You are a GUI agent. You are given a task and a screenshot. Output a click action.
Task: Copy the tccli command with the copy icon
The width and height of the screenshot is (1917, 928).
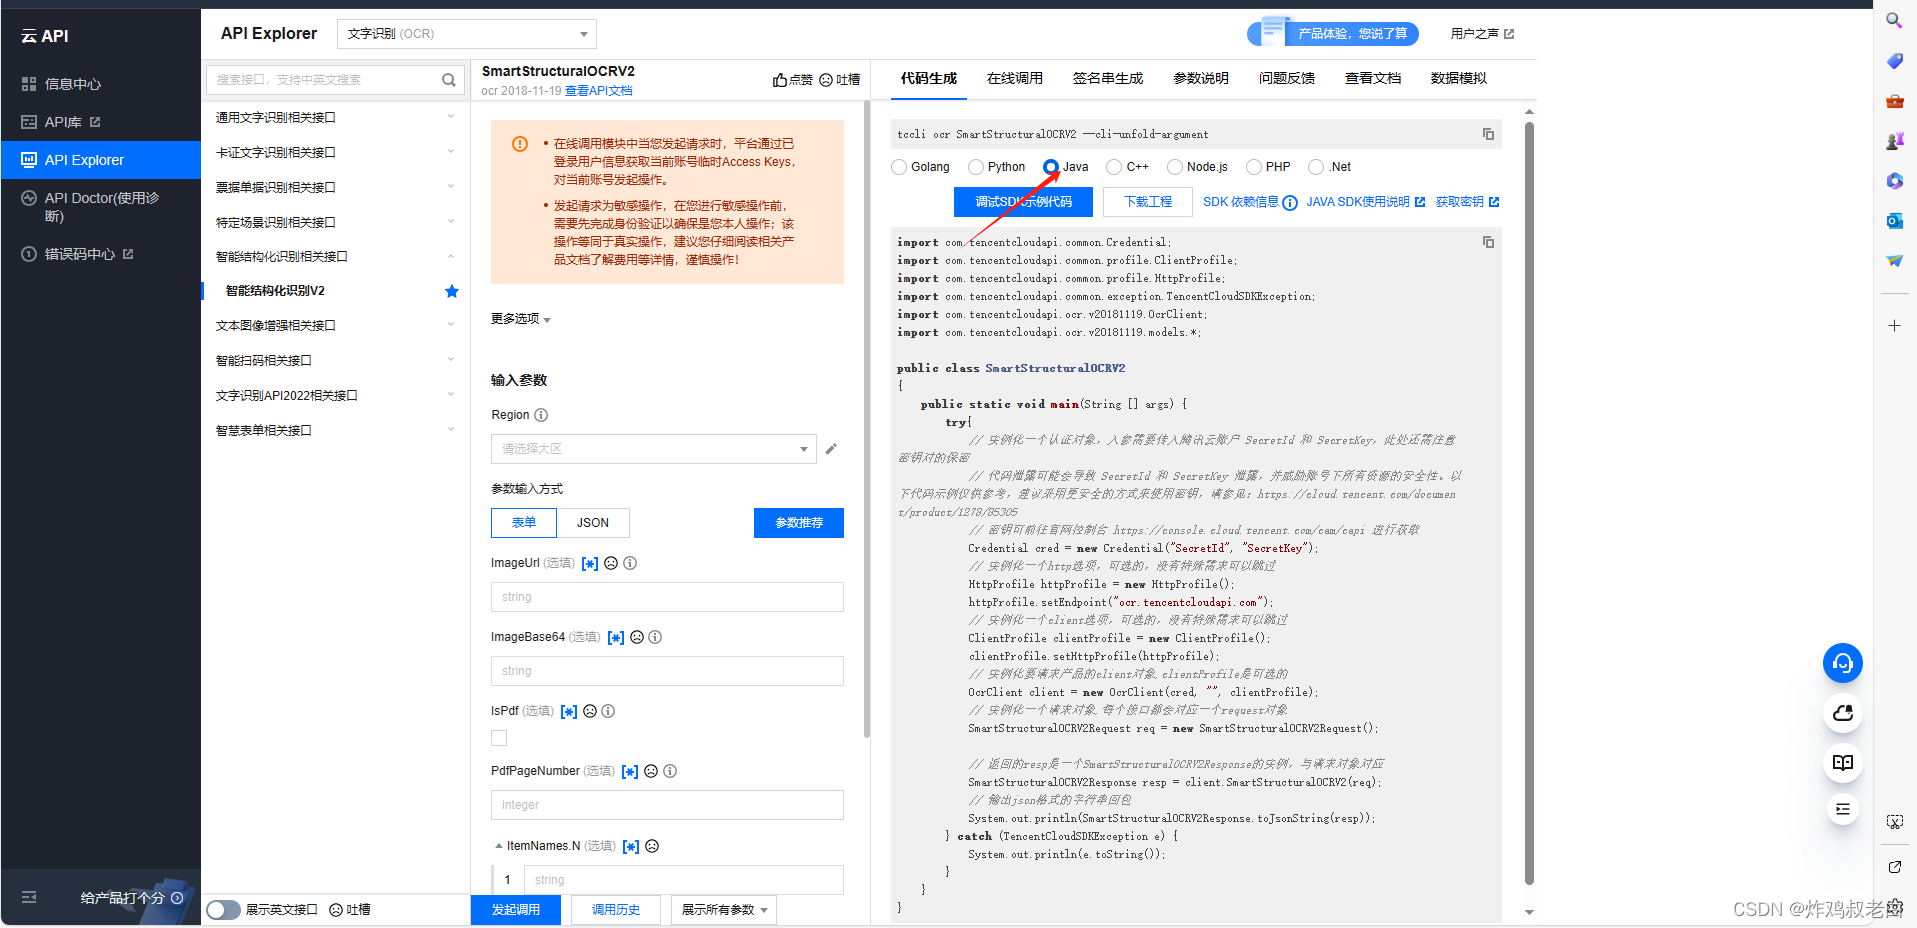pos(1488,134)
